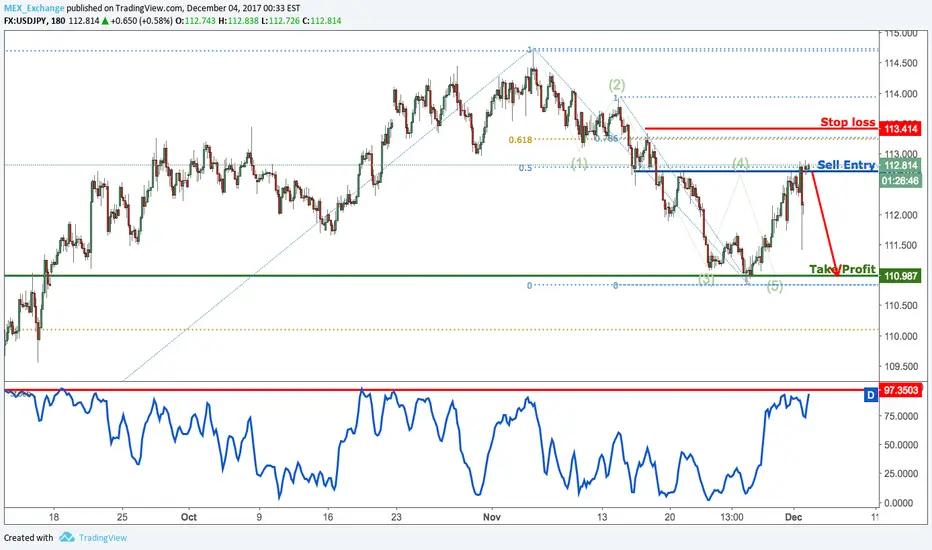Click the C:112.814 close value in header
The image size is (932, 550).
pyautogui.click(x=322, y=21)
